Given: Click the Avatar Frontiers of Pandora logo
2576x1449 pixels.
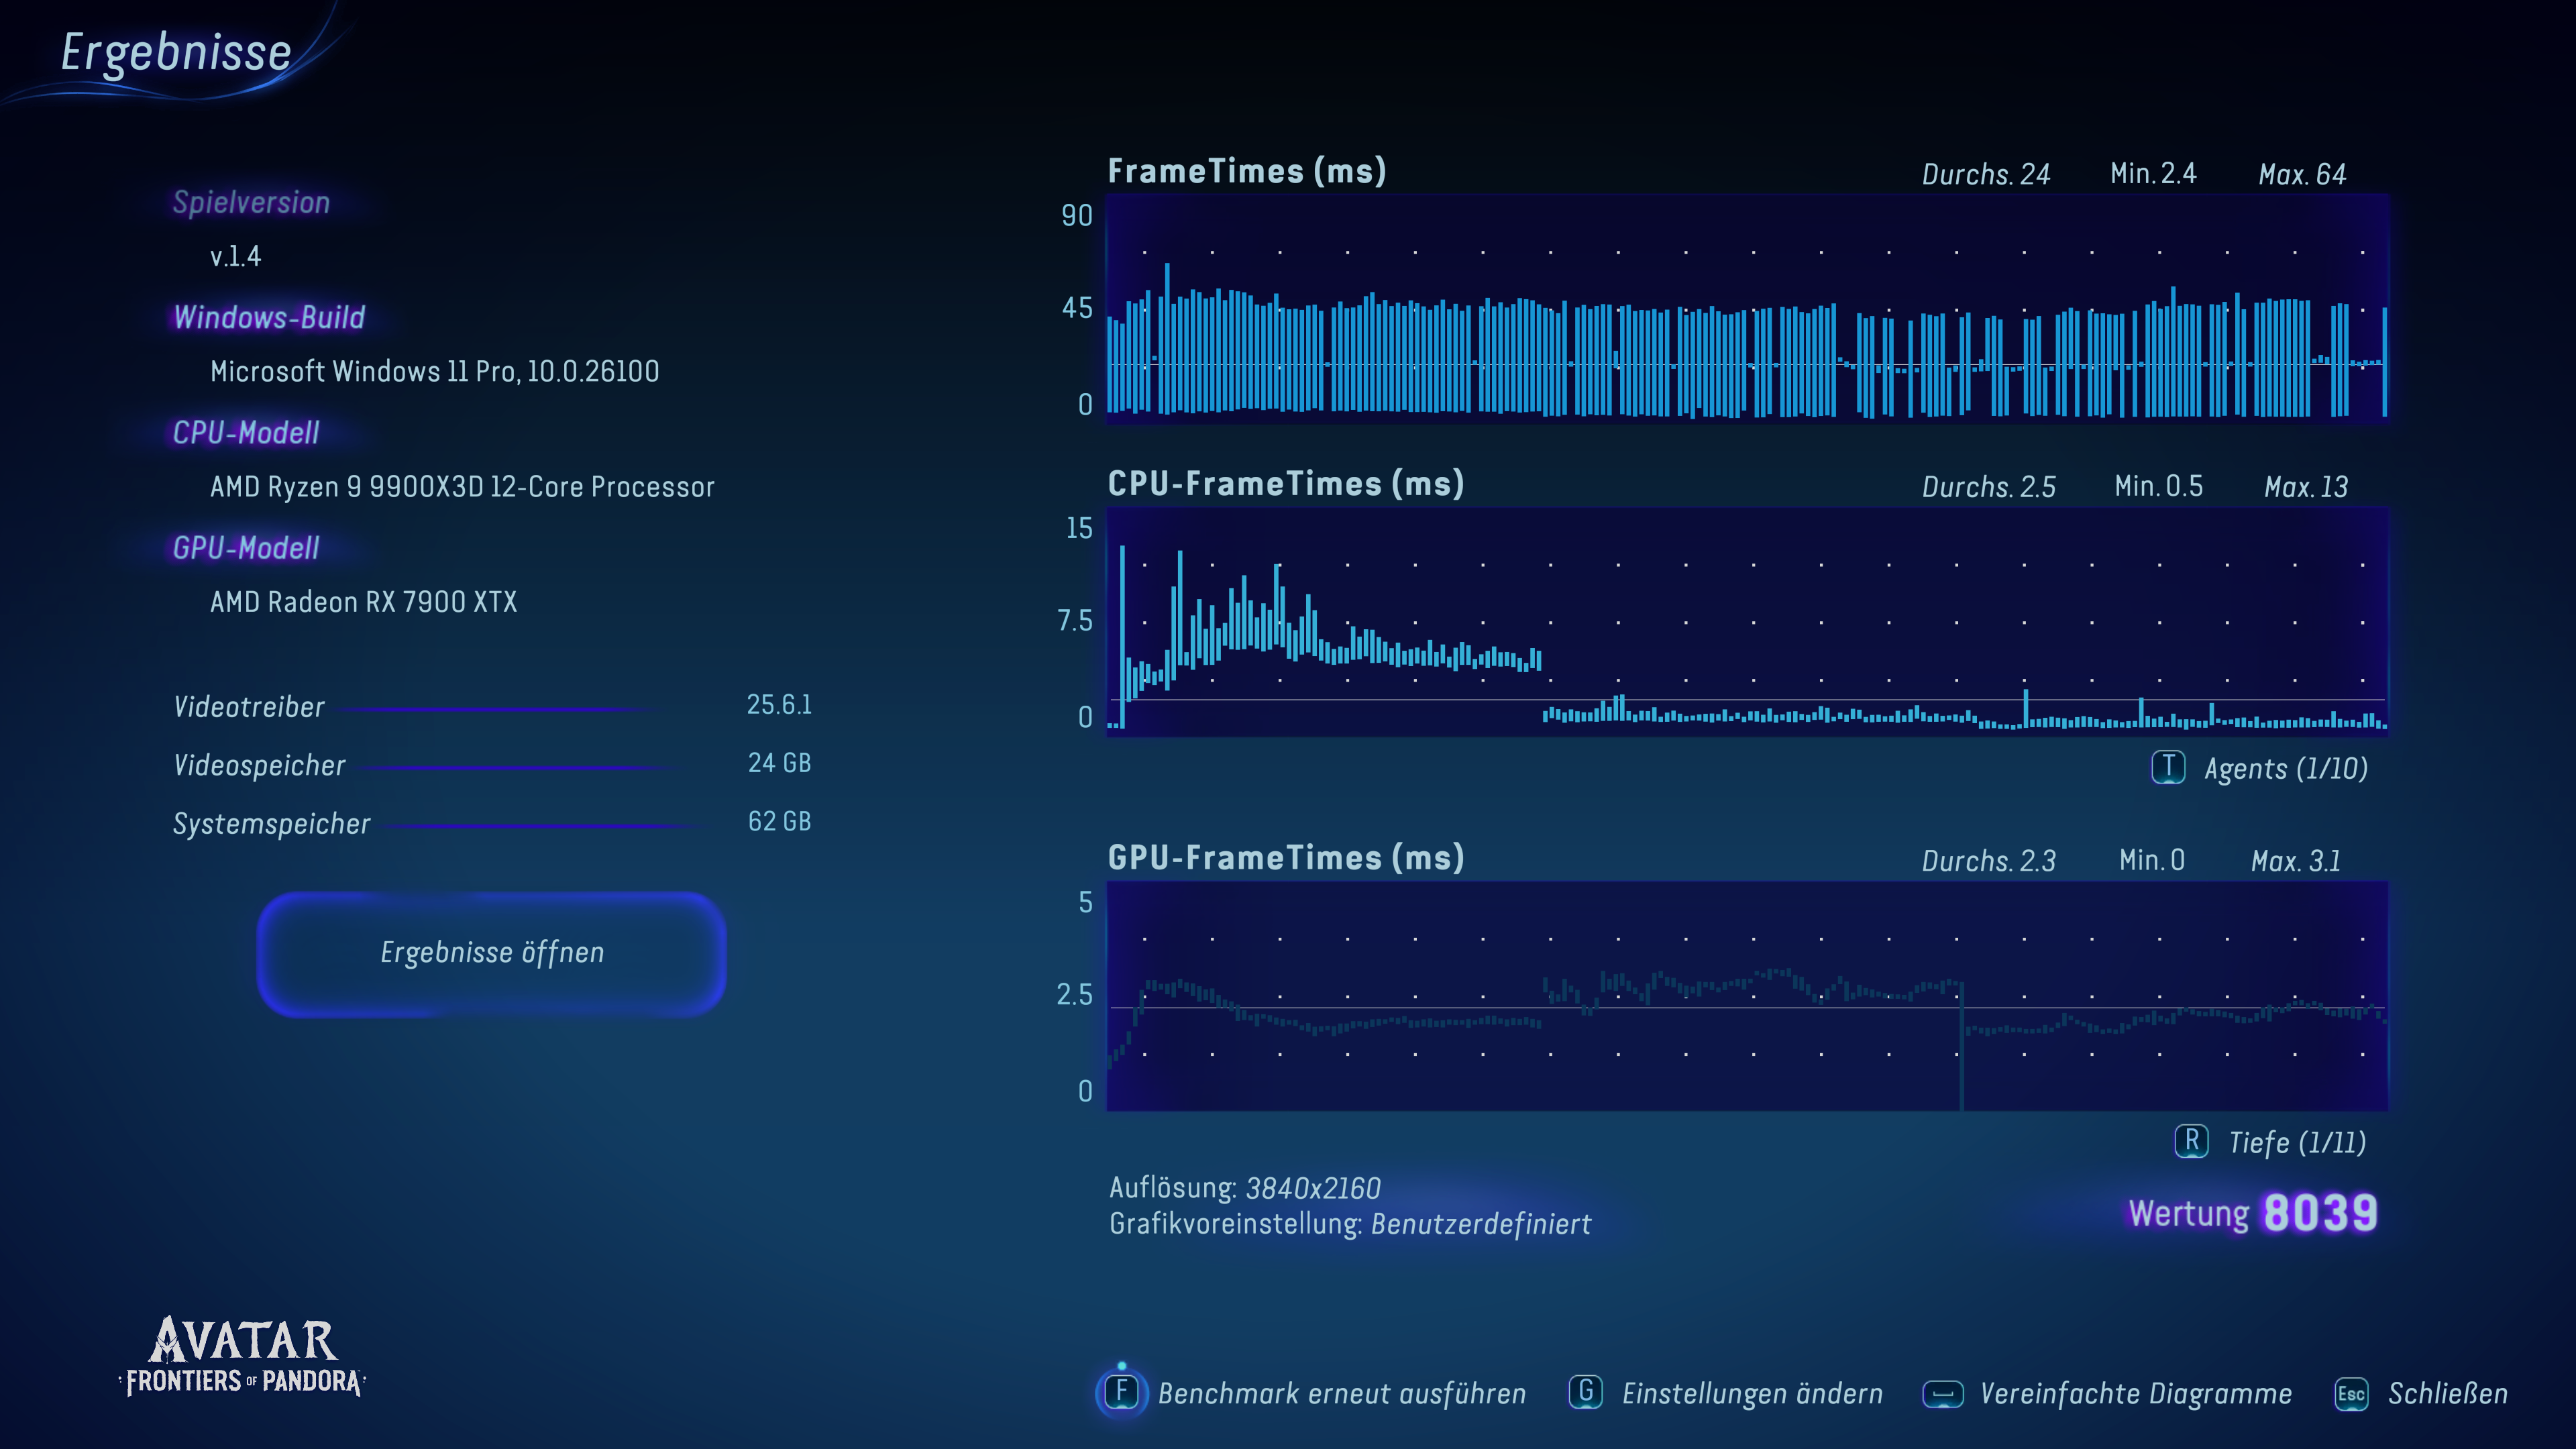Looking at the screenshot, I should click(x=243, y=1357).
